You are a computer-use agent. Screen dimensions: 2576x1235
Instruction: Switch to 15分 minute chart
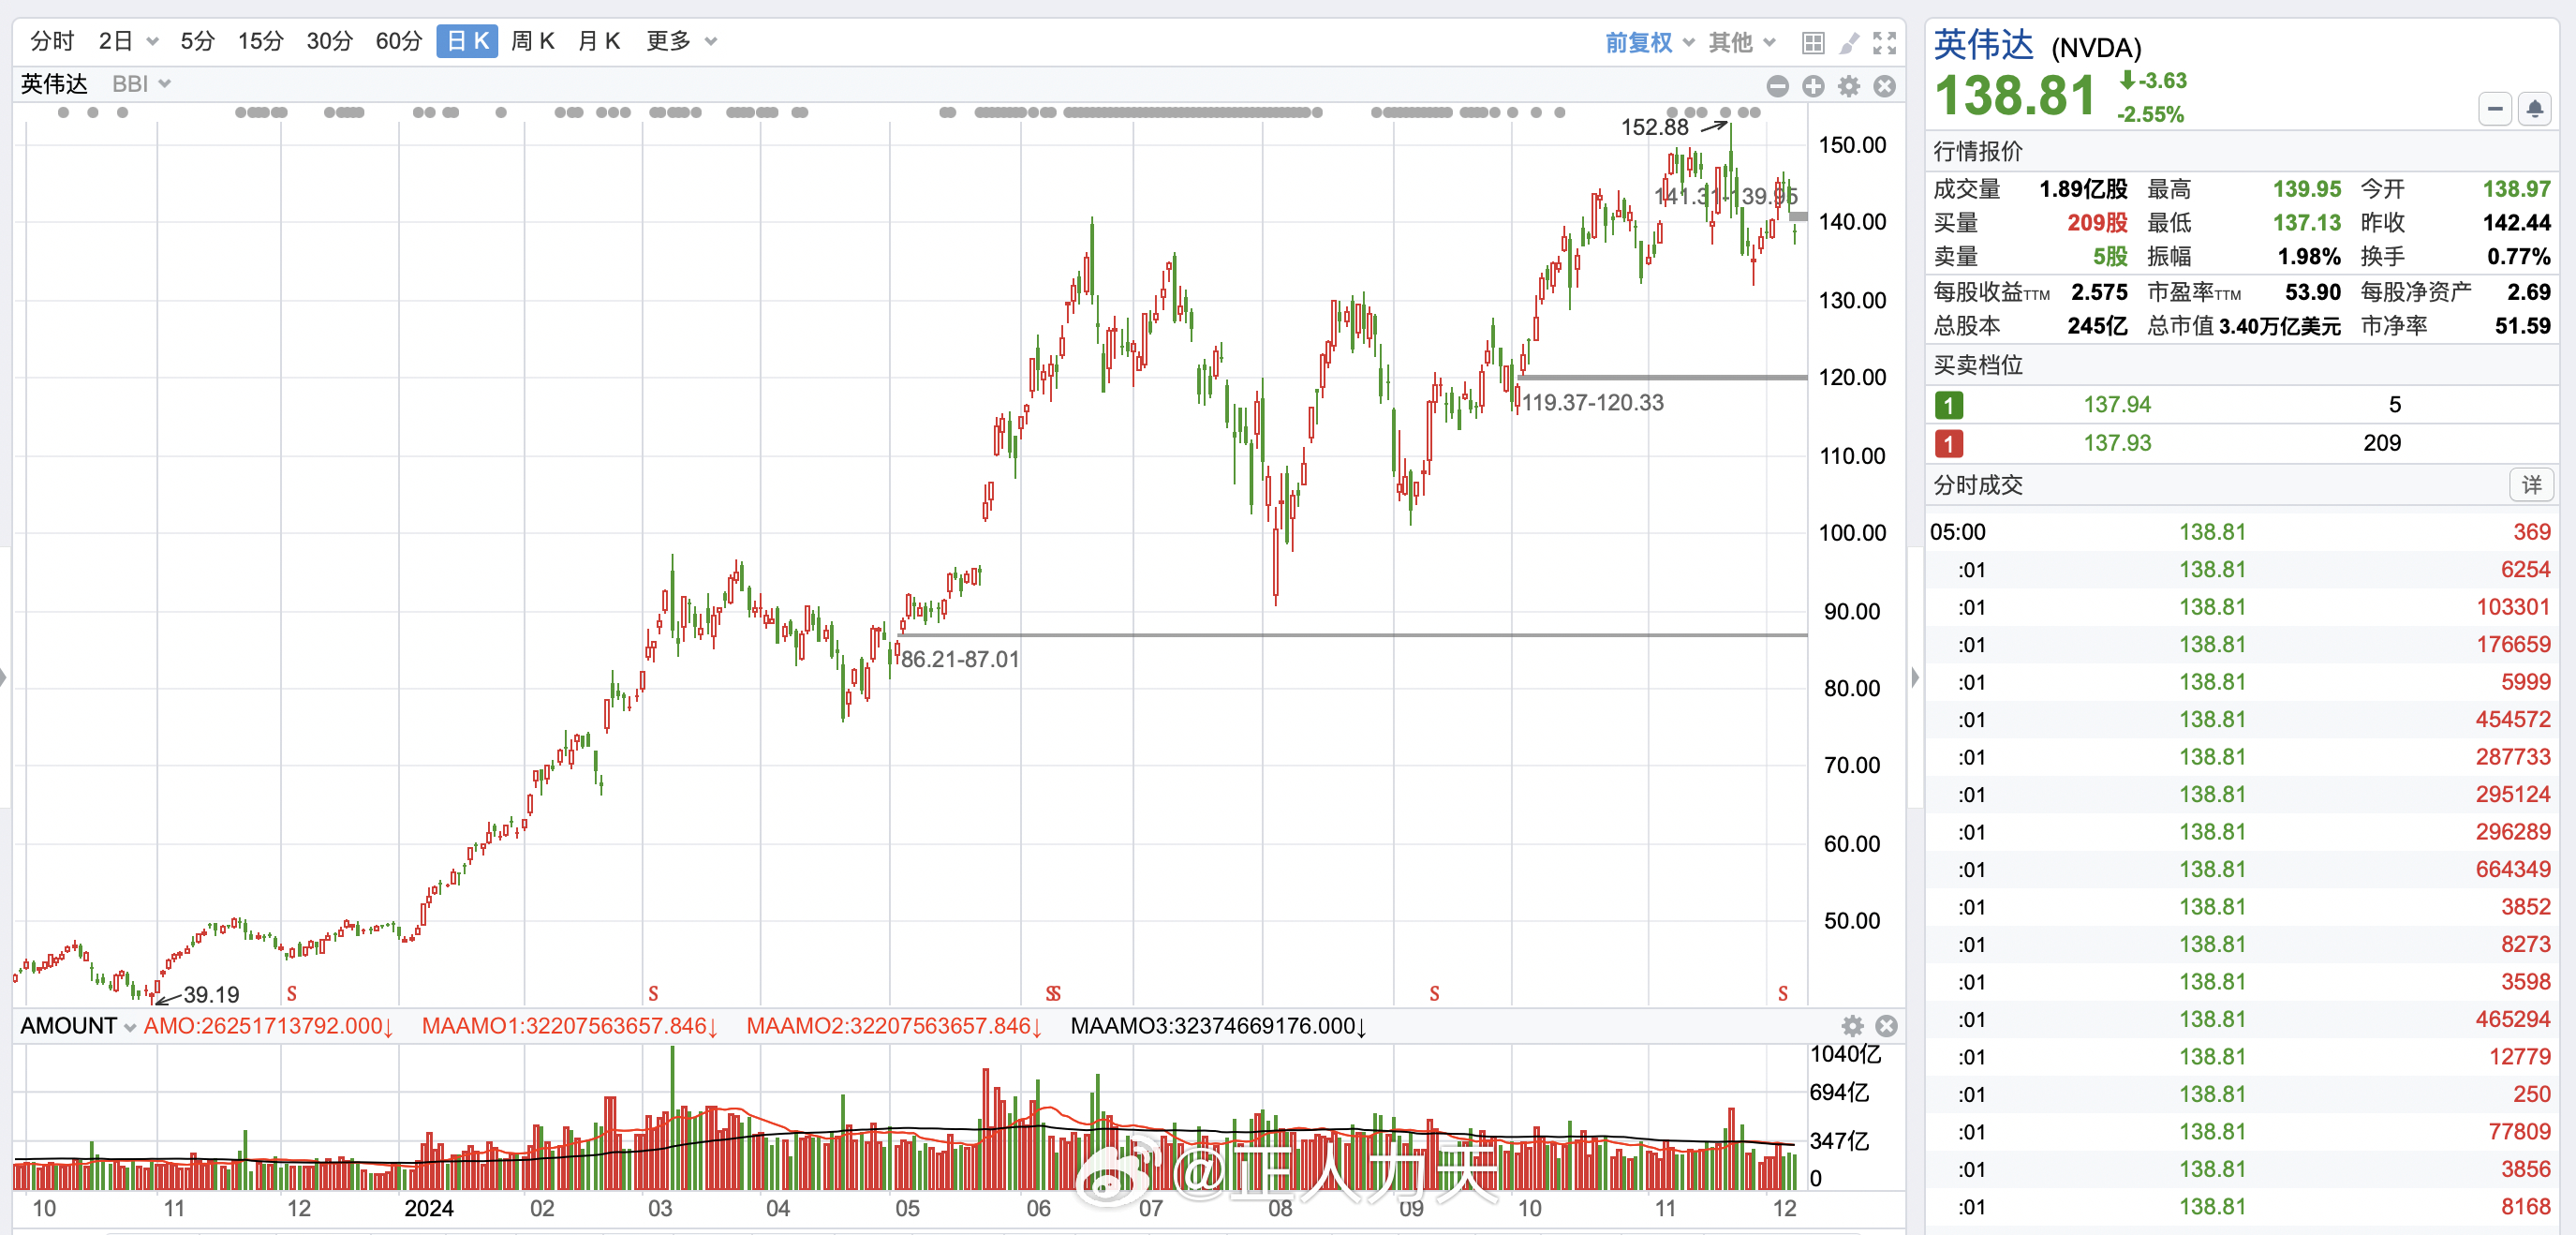coord(260,41)
